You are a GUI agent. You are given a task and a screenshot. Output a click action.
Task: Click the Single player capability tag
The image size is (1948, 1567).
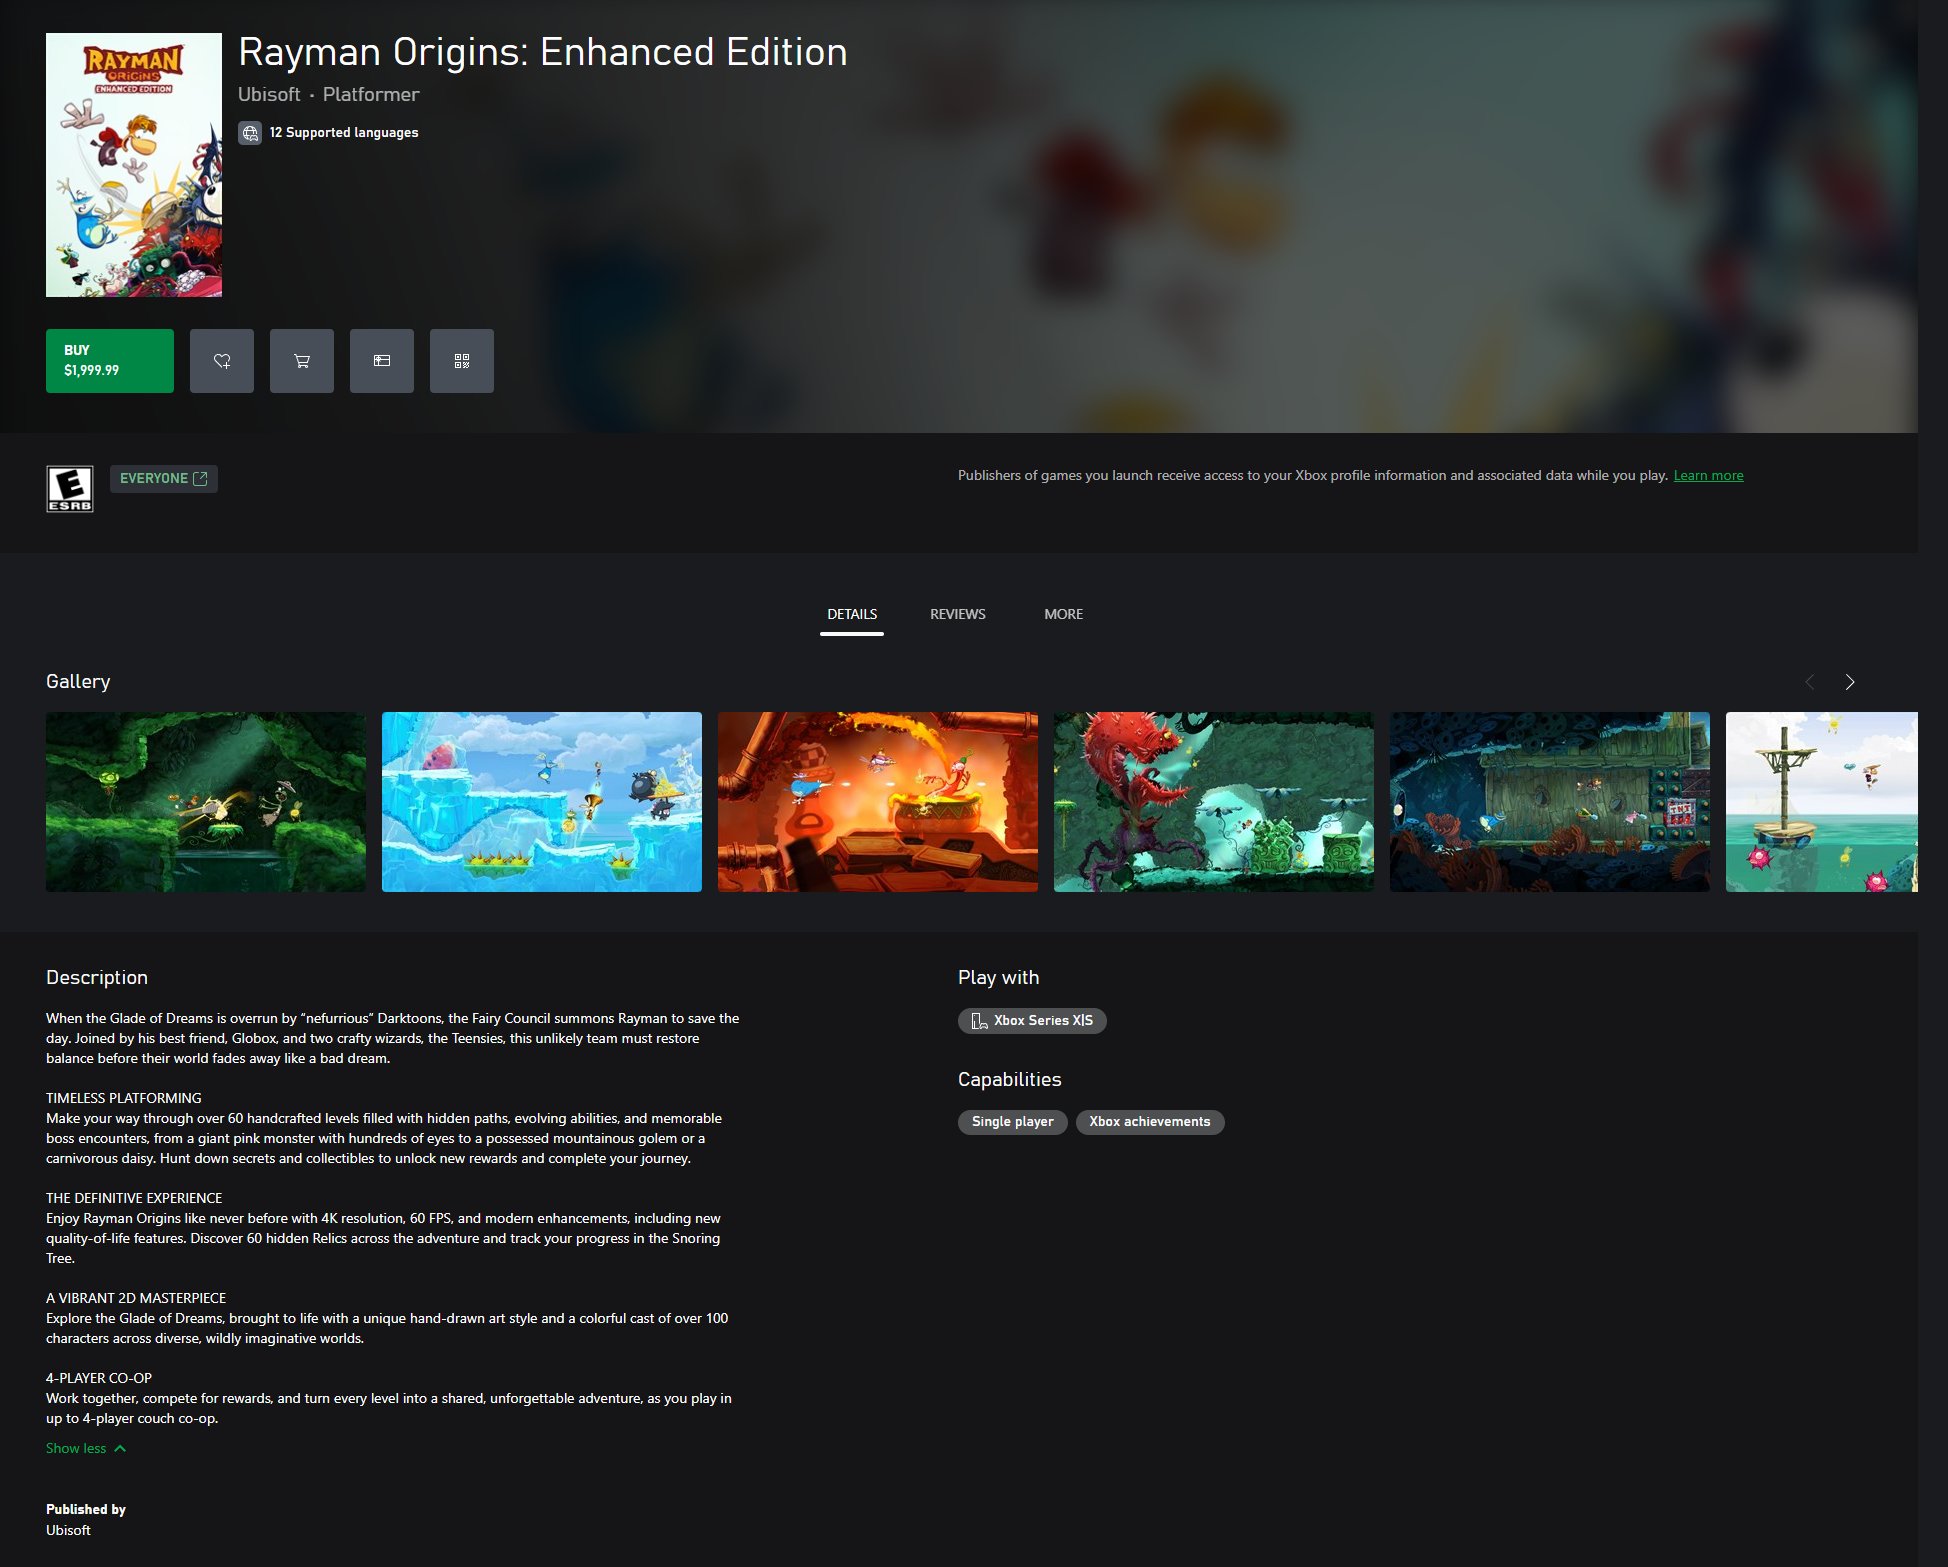1012,1122
